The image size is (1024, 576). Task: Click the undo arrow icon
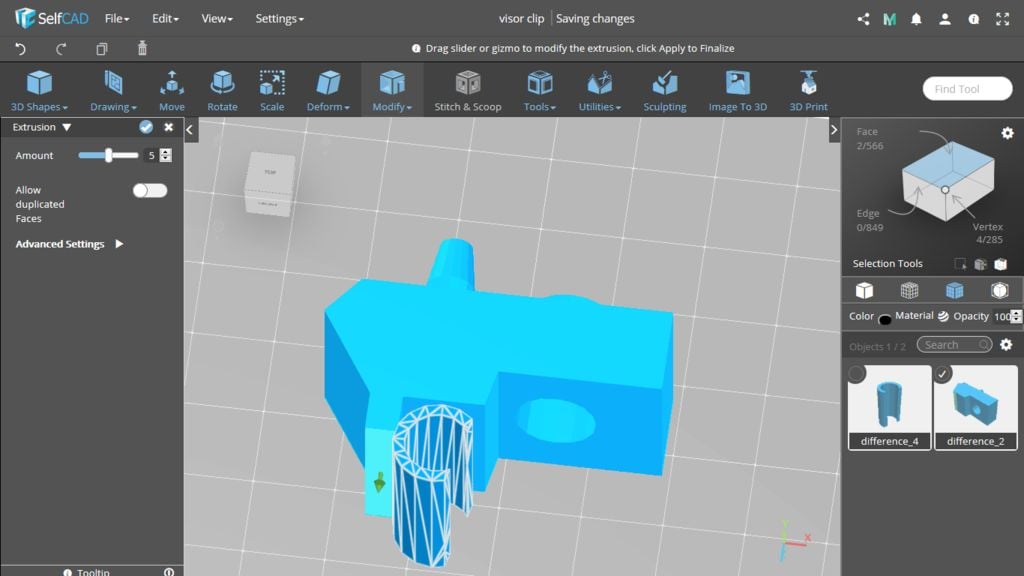[21, 48]
